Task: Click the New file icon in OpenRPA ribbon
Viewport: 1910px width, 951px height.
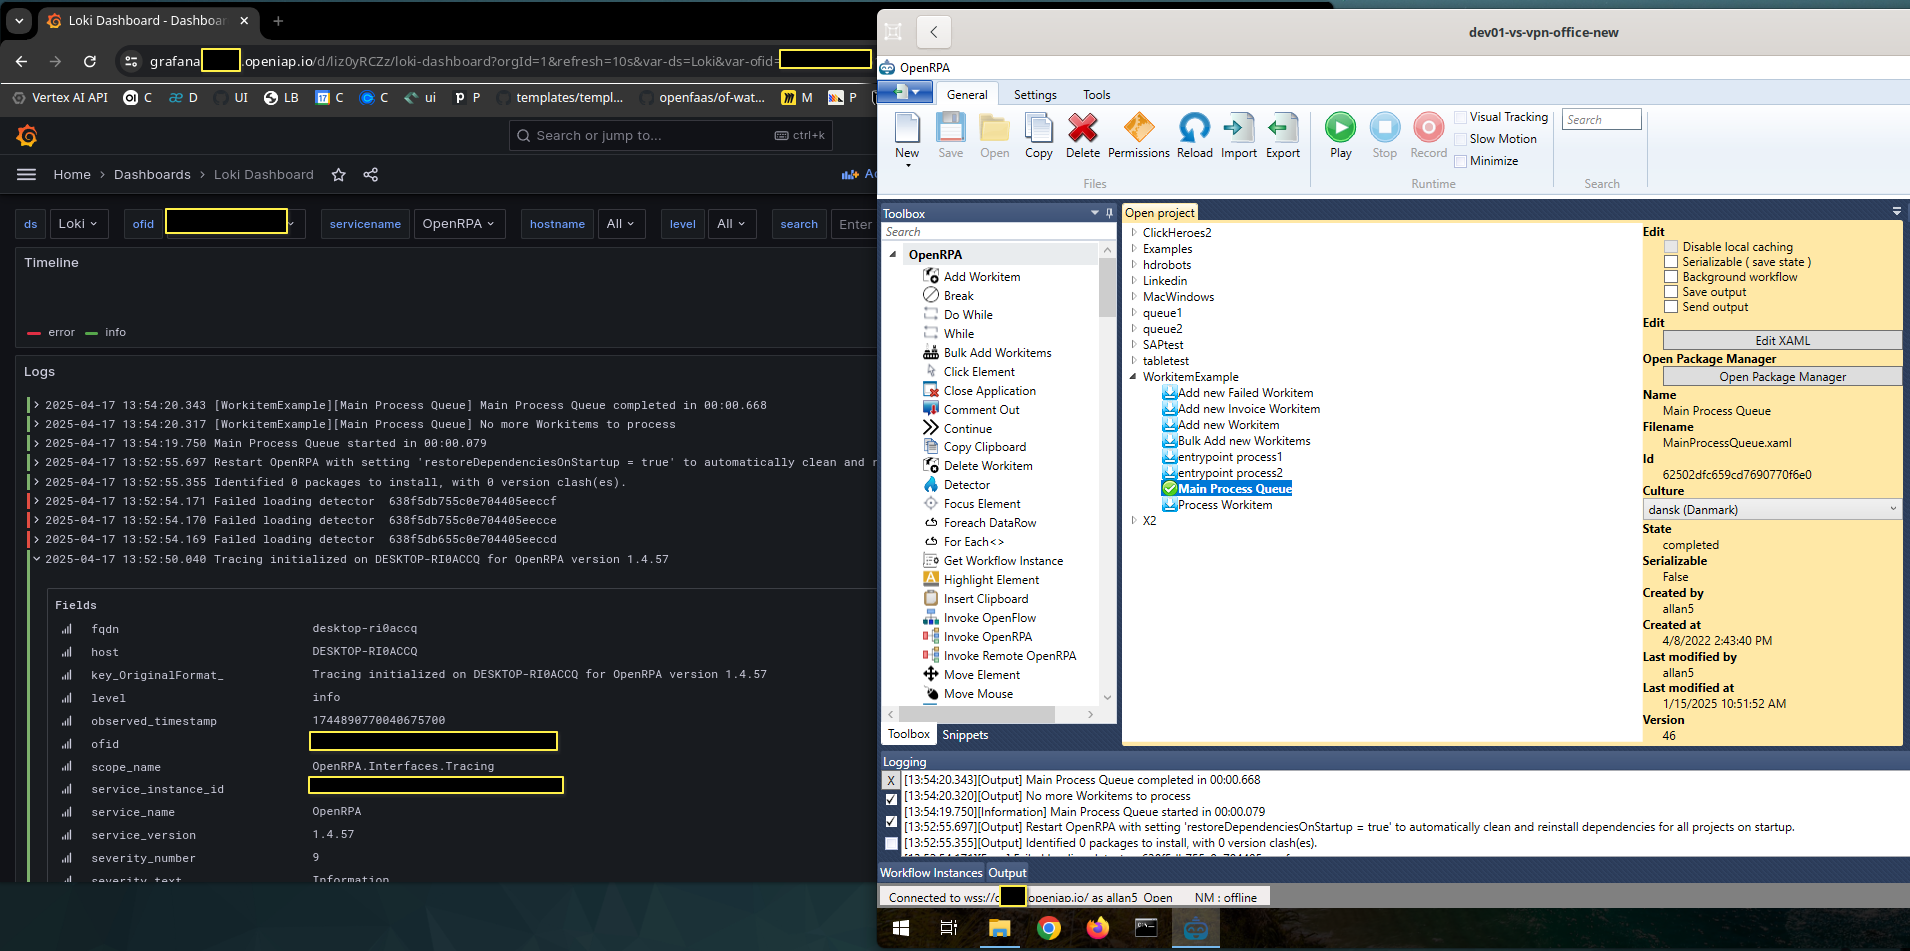Action: [907, 128]
